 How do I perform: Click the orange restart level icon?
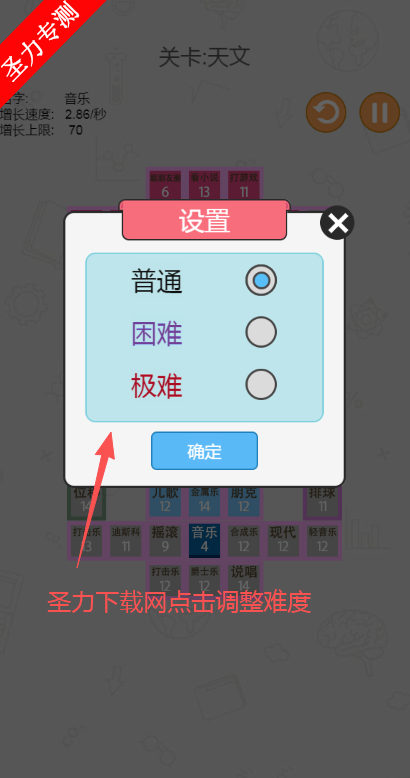pyautogui.click(x=326, y=112)
